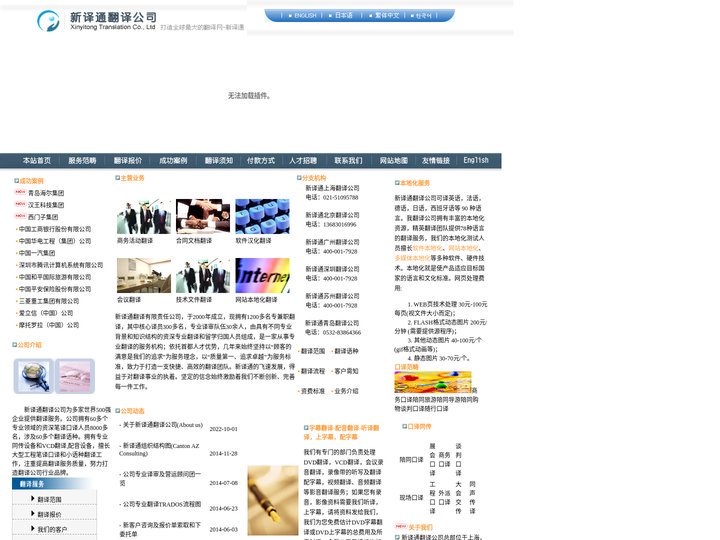
Task: Open the 翻译须知 navigation item
Action: point(219,160)
